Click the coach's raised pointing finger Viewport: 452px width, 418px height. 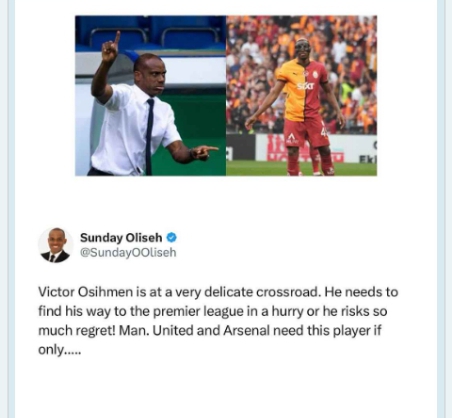tap(117, 38)
